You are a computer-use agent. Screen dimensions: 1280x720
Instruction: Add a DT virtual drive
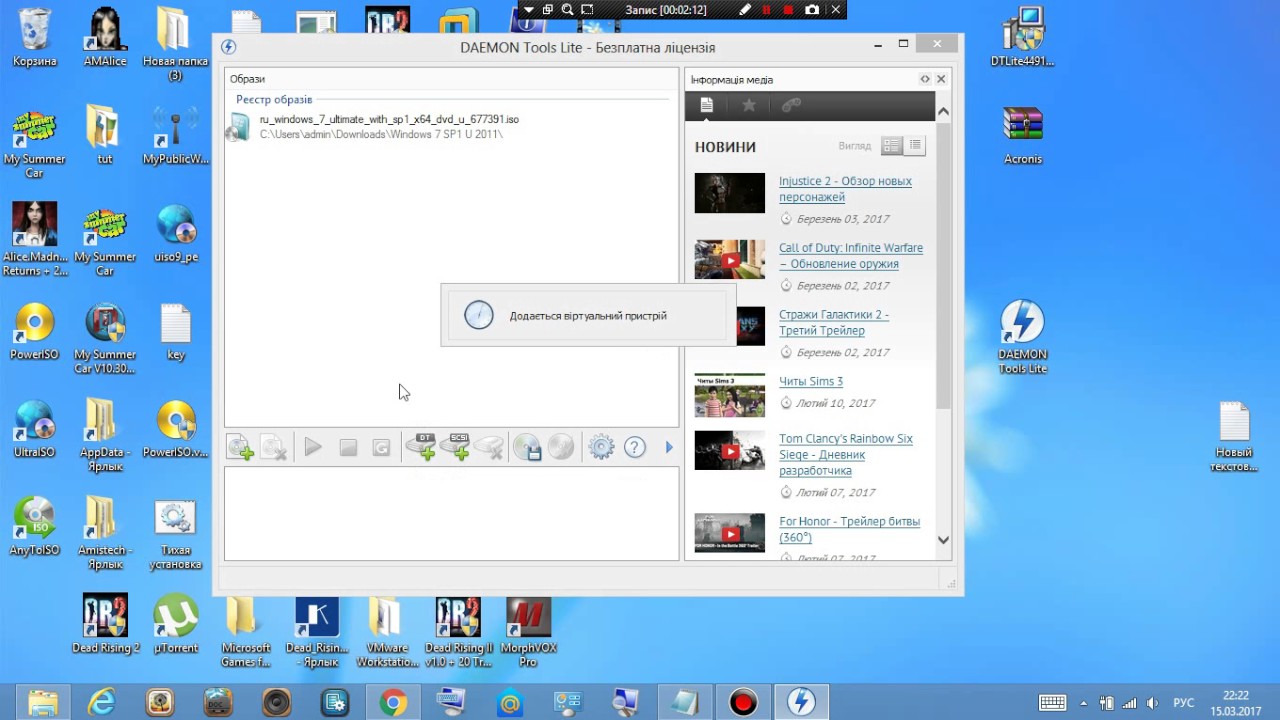421,446
